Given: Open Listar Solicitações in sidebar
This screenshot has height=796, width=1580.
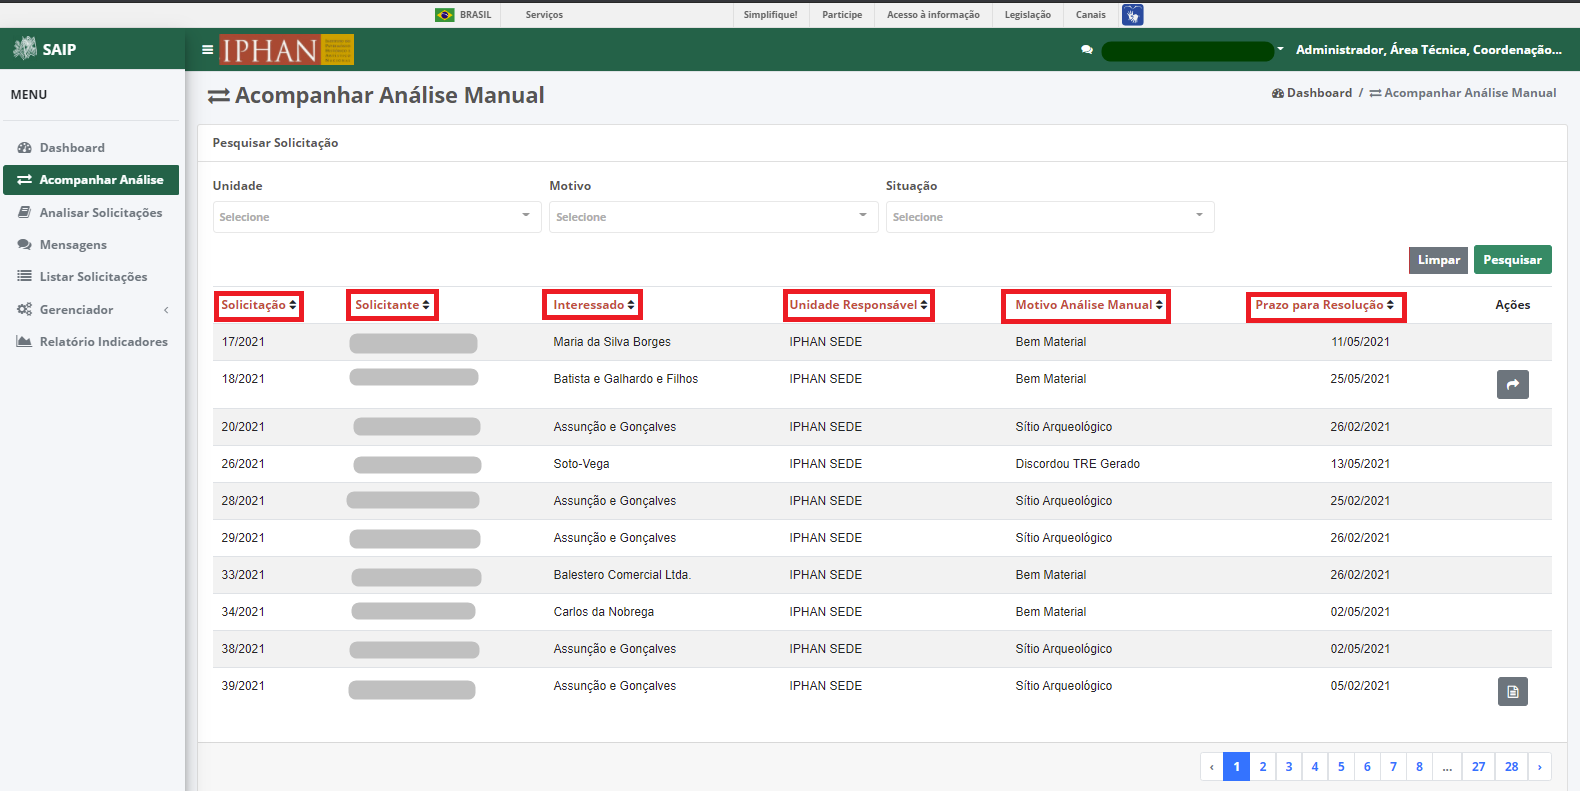Looking at the screenshot, I should pos(91,277).
